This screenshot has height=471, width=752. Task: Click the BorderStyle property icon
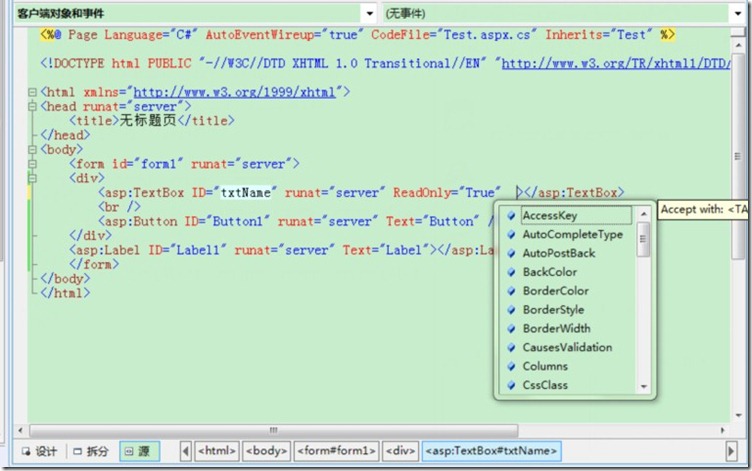511,309
